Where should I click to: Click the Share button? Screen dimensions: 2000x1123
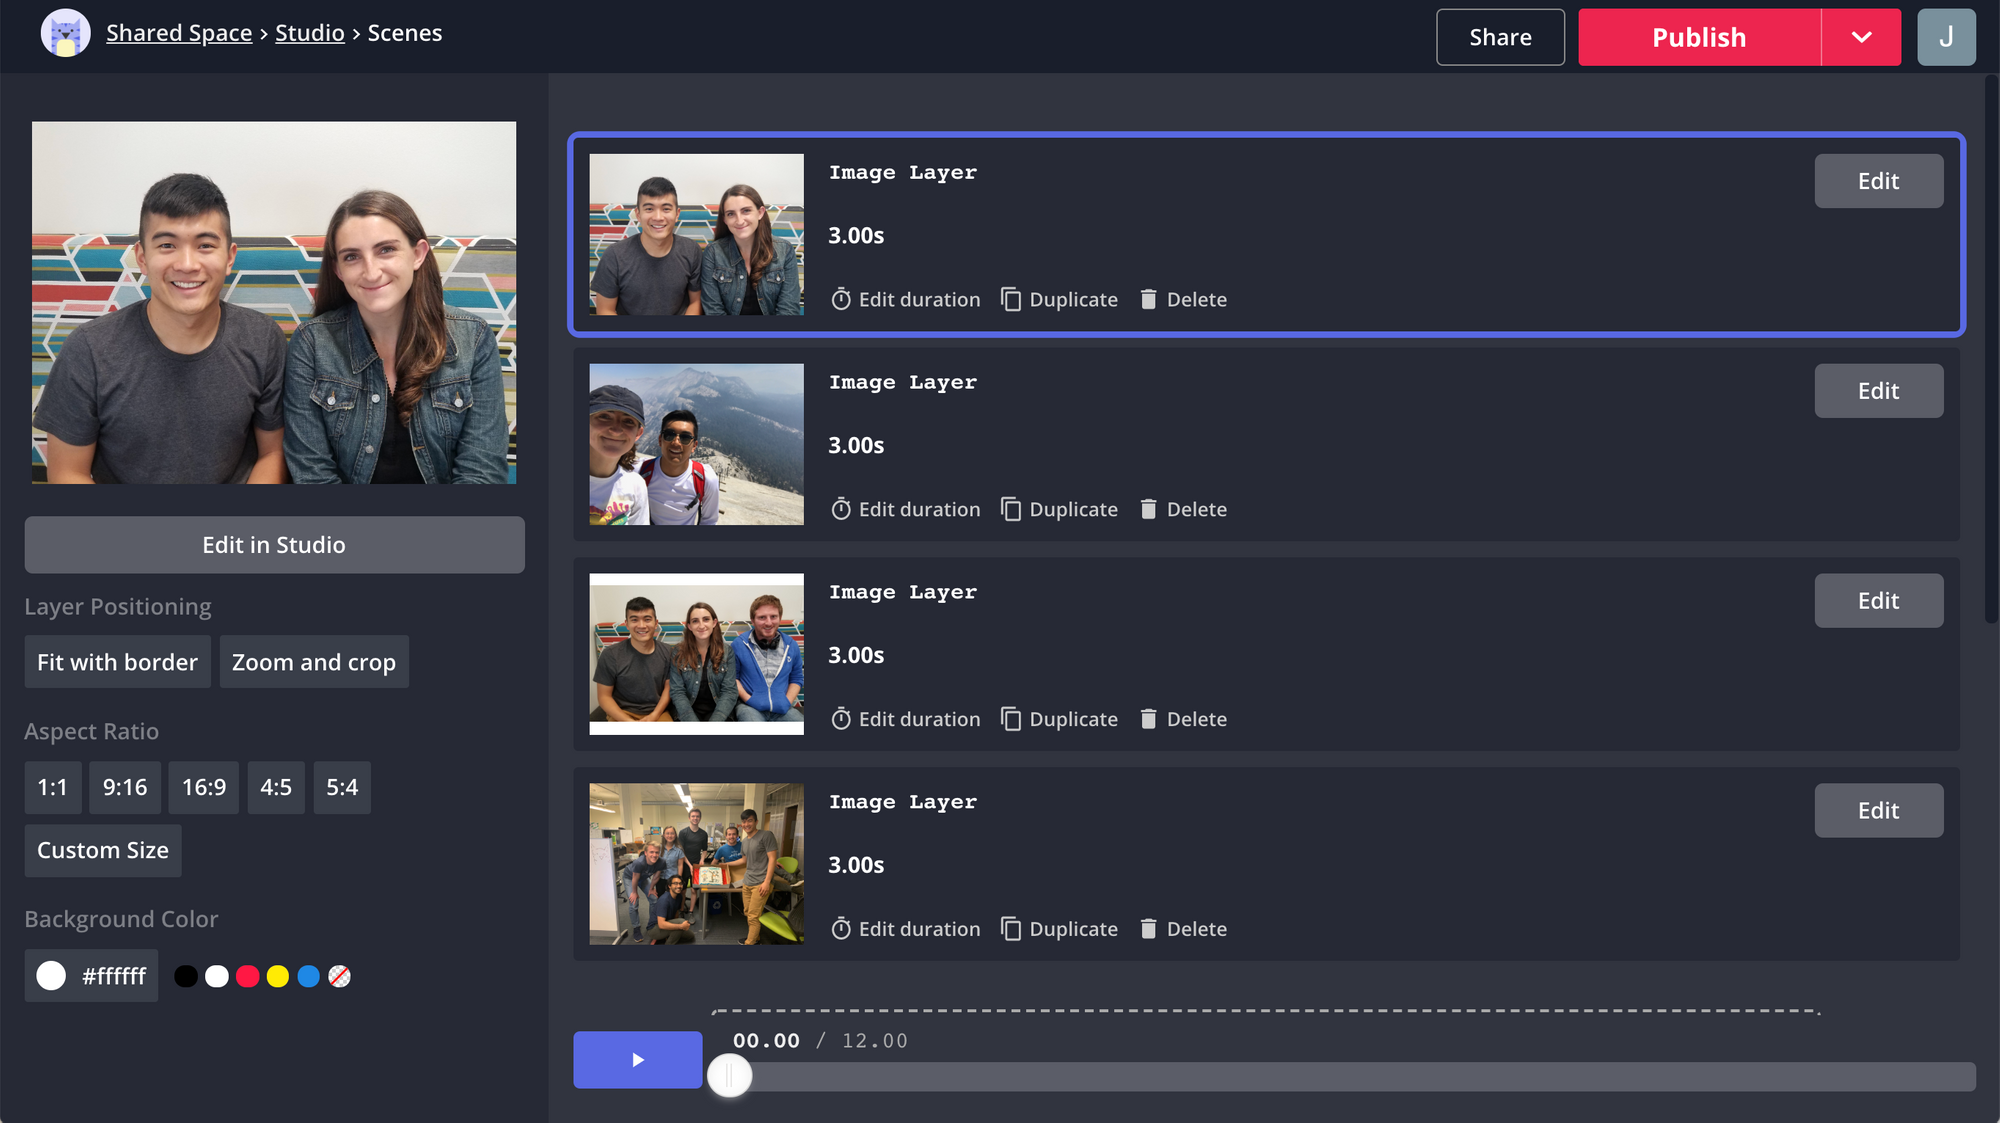tap(1499, 37)
